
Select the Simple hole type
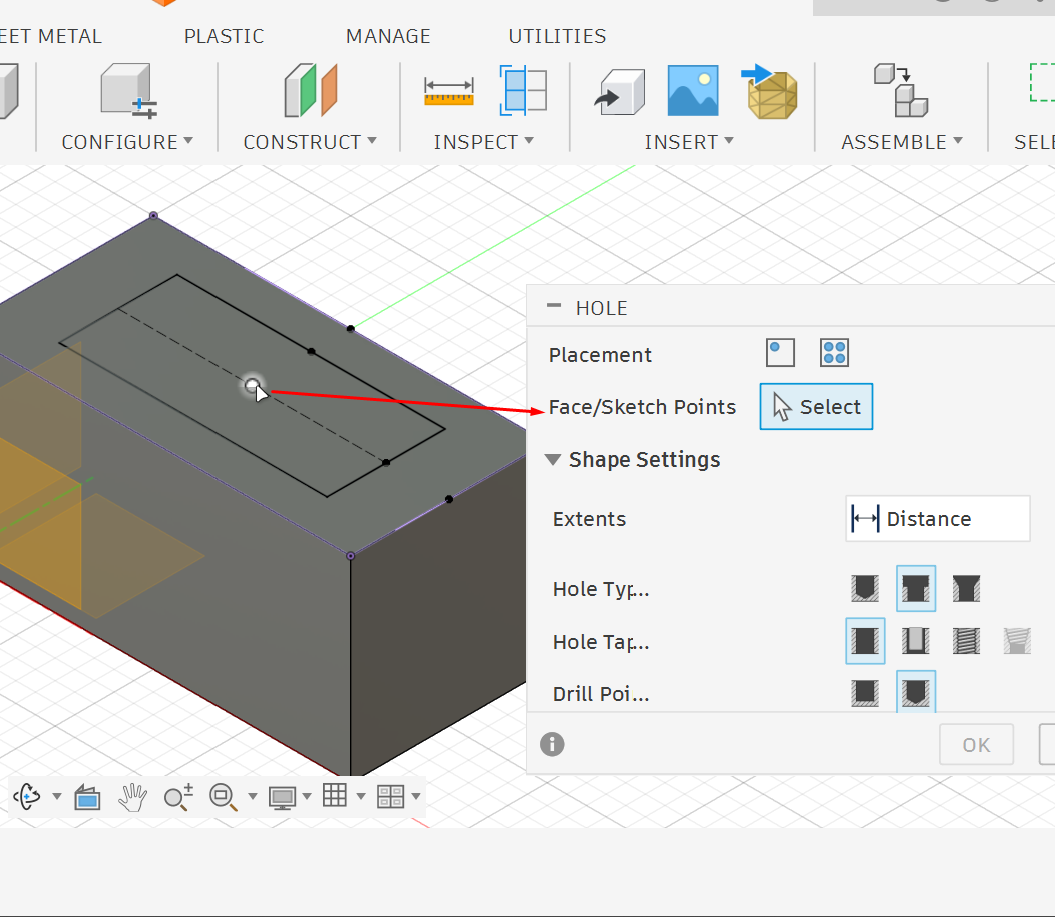tap(865, 589)
